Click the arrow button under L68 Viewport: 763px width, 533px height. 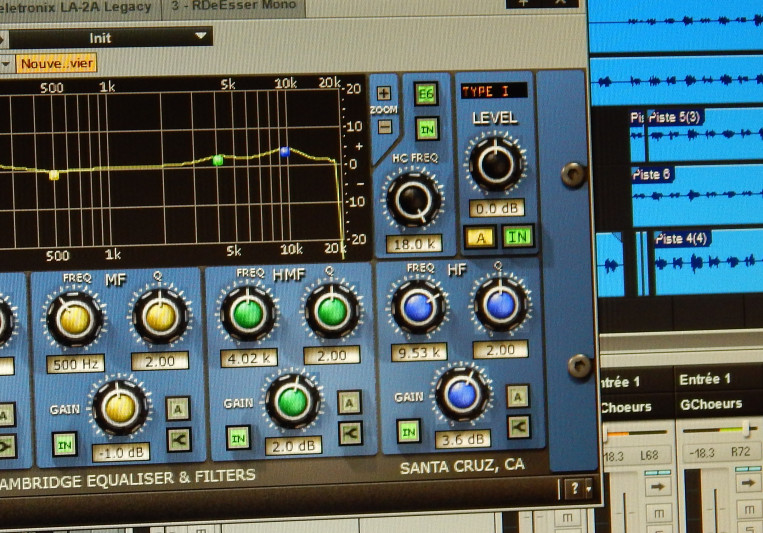pyautogui.click(x=658, y=486)
